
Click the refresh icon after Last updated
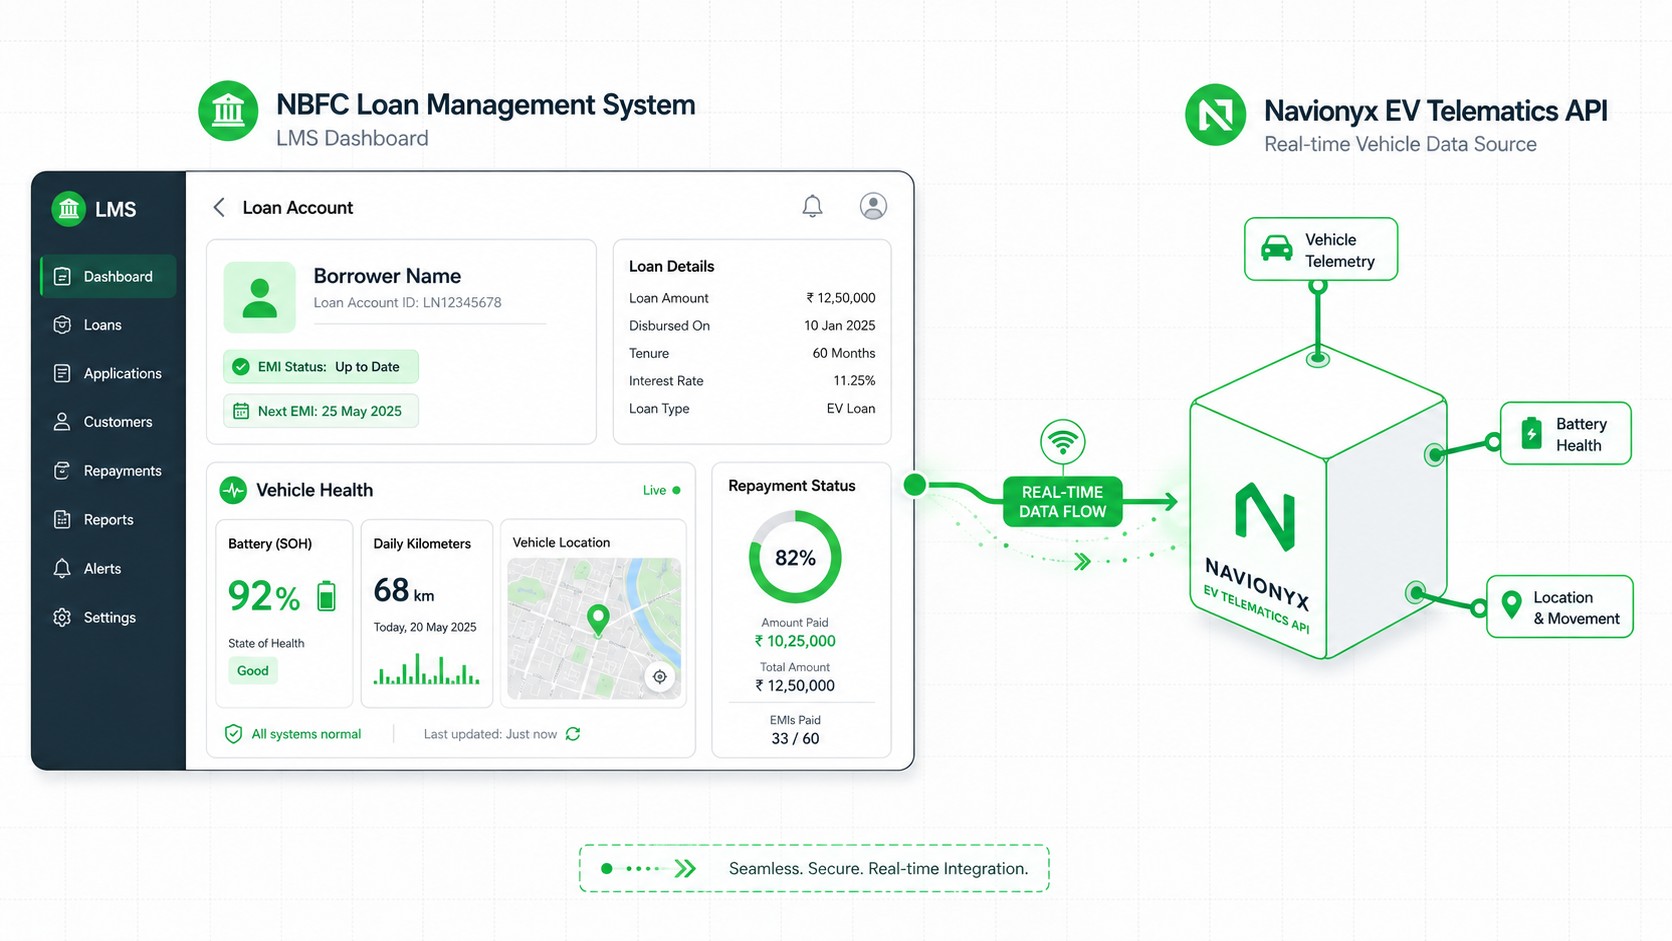pyautogui.click(x=573, y=734)
